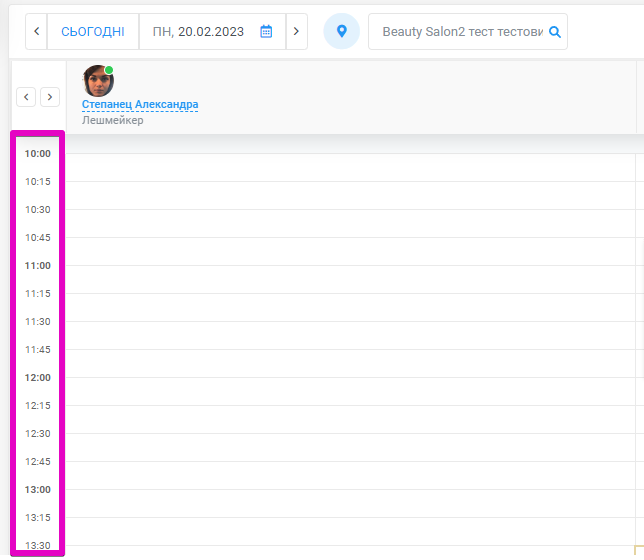
Task: Select the 10:30 time label
Action: pos(38,210)
